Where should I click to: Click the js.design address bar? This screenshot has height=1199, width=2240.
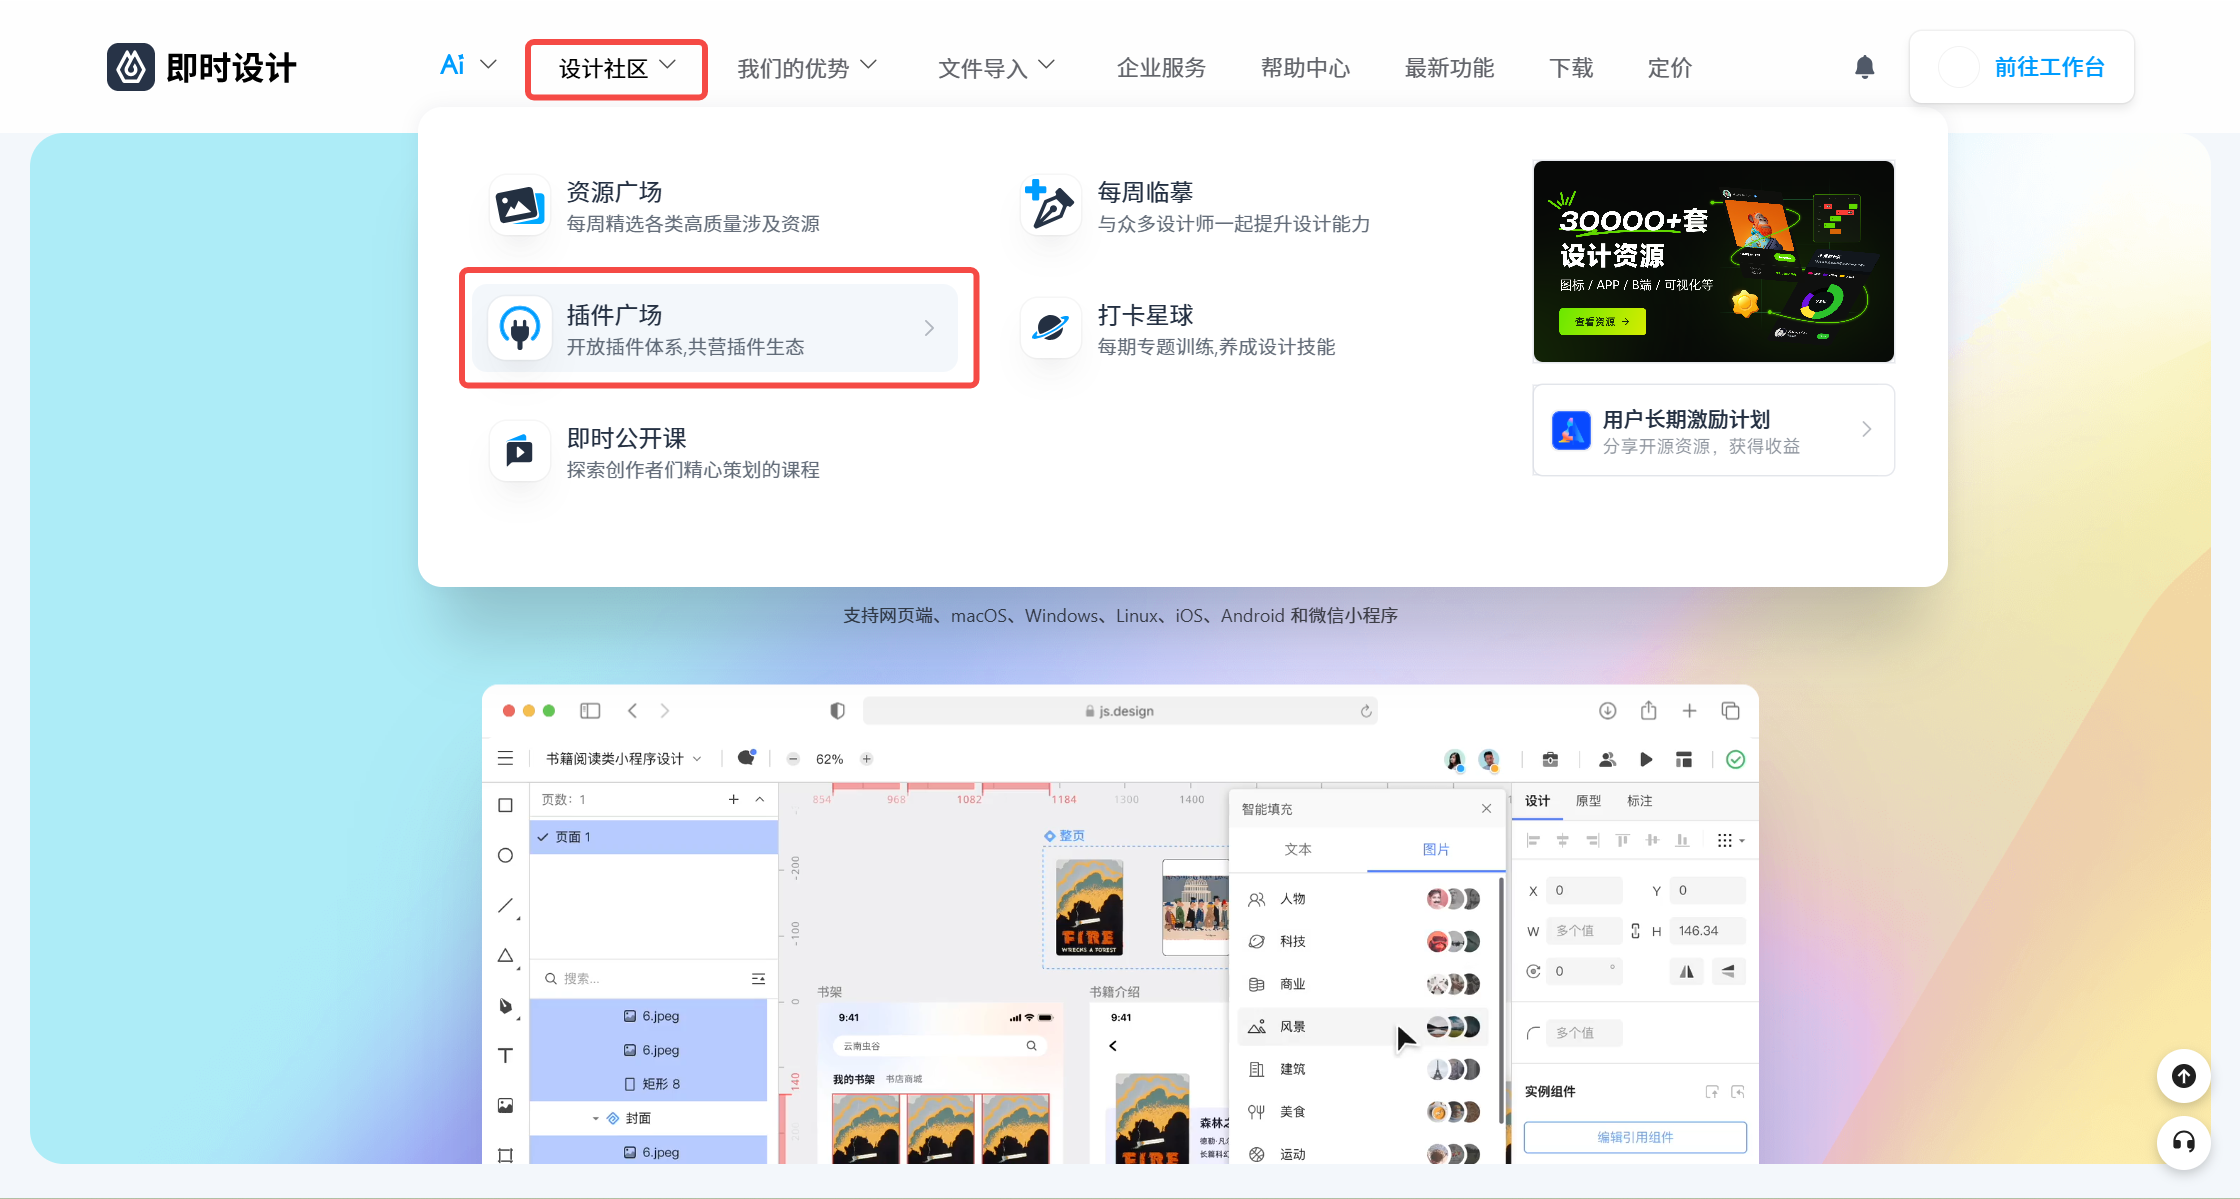(1120, 711)
